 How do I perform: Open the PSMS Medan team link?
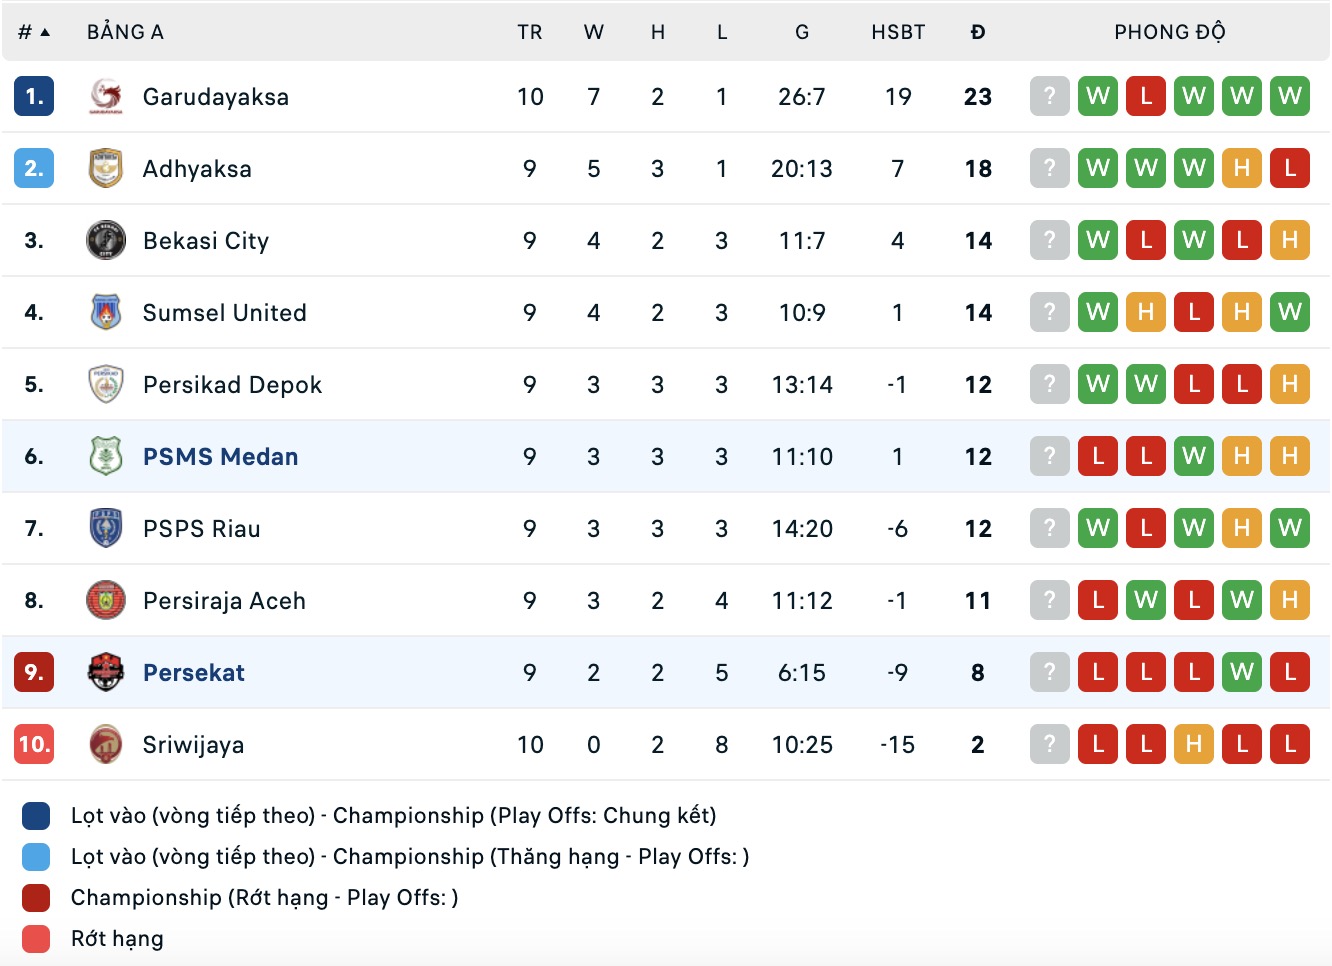tap(220, 457)
